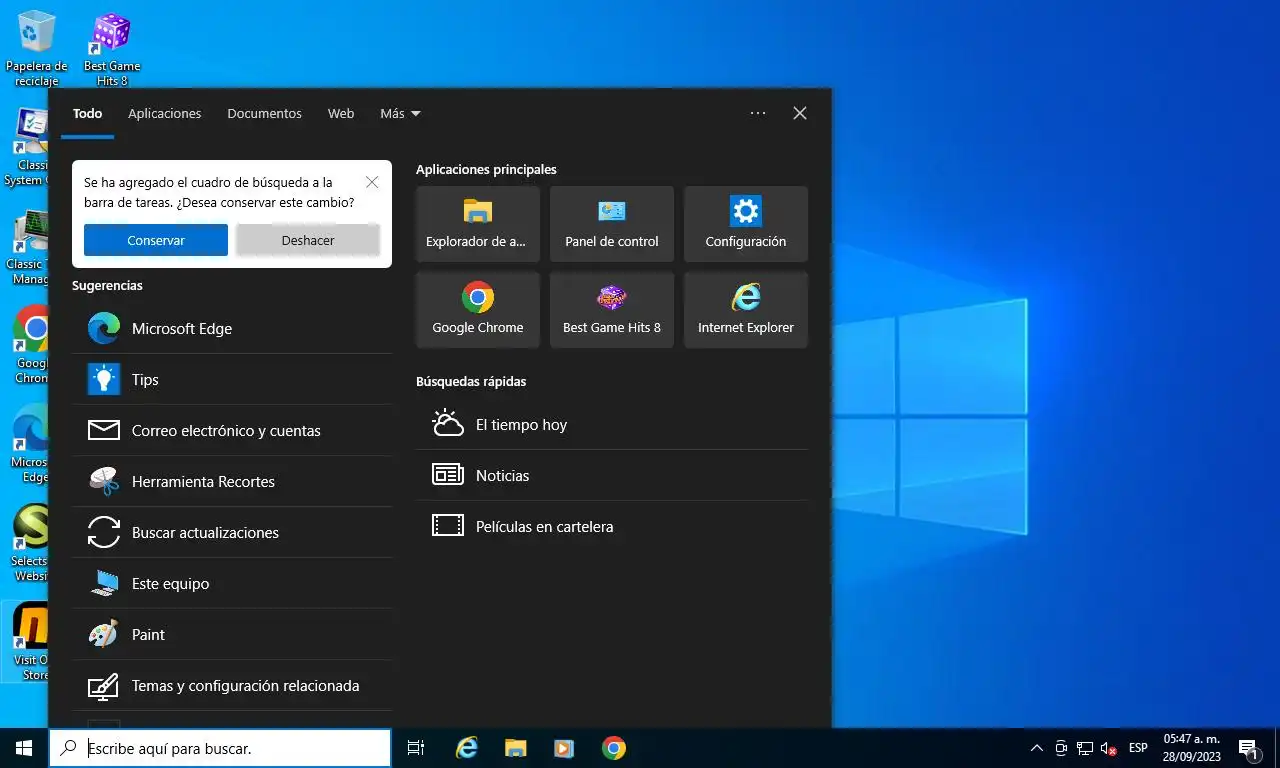Search El tiempo hoy
This screenshot has width=1280, height=768.
tap(612, 424)
